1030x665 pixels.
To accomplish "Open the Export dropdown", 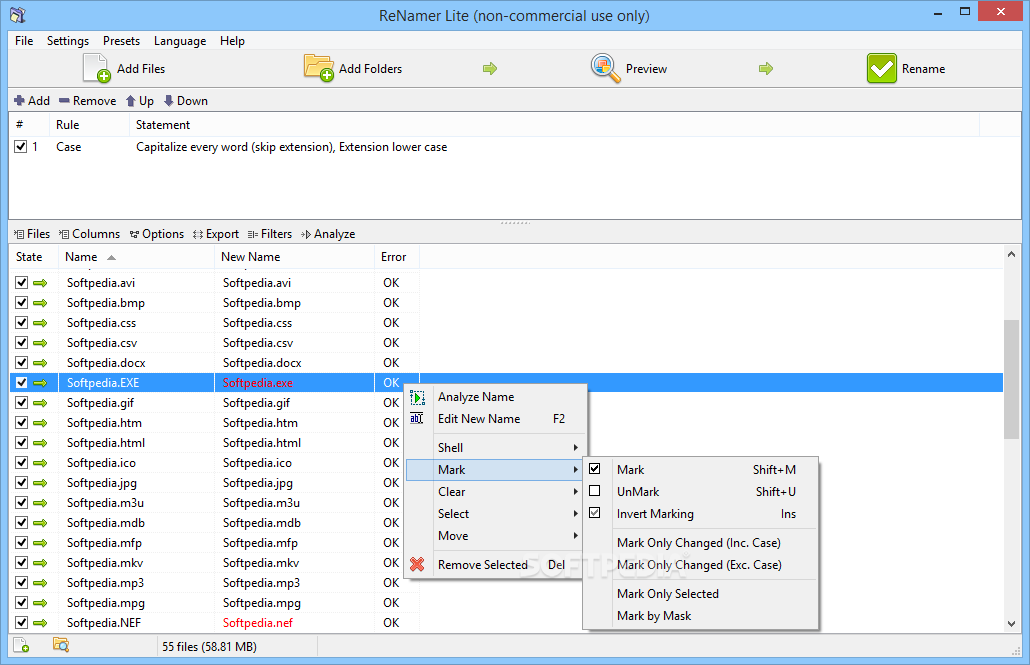I will [x=216, y=234].
